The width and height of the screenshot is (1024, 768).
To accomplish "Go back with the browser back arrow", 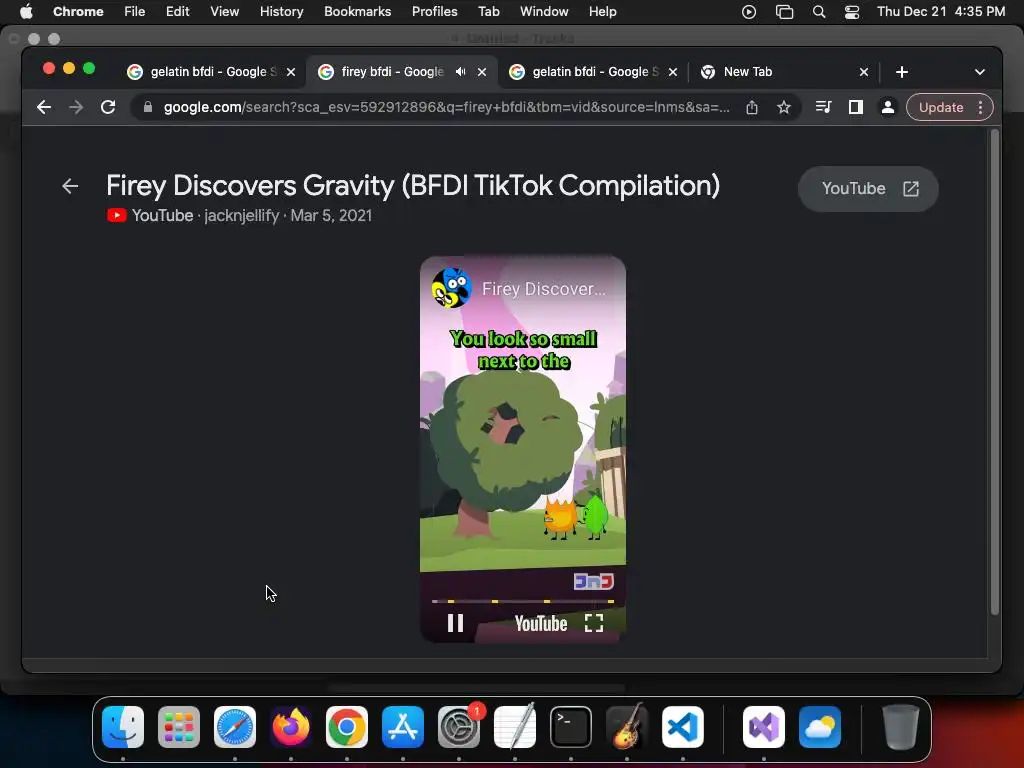I will 44,107.
